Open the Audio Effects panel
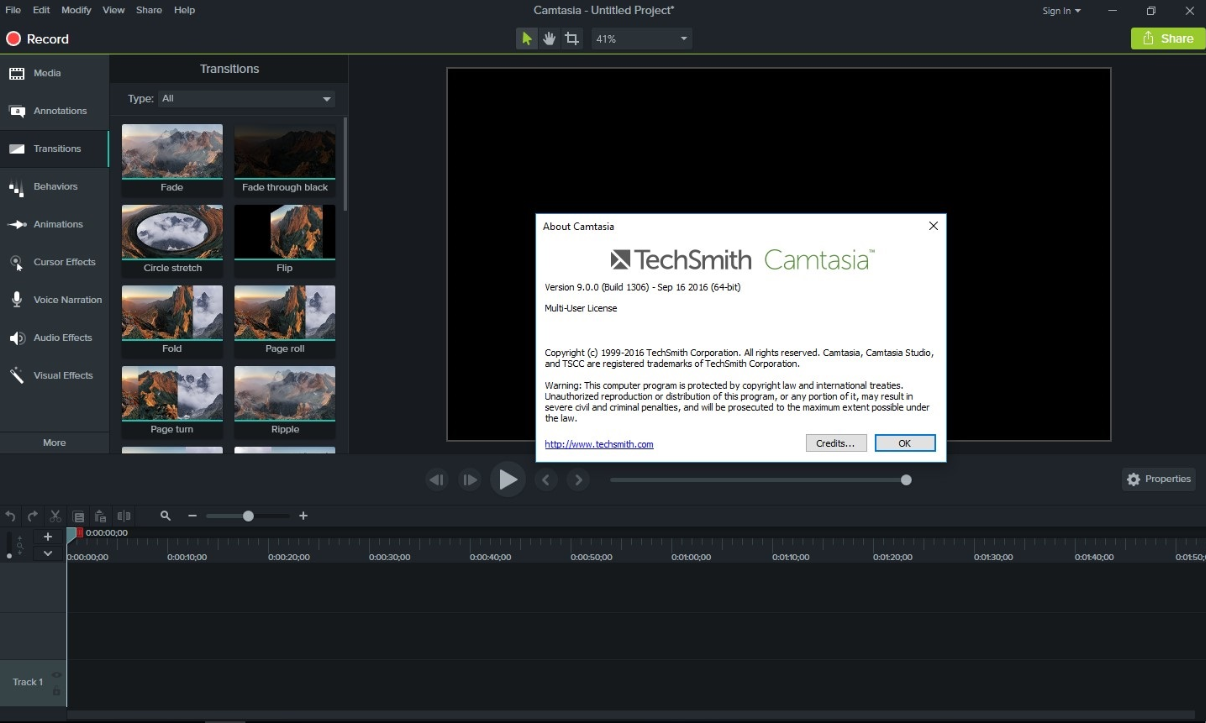This screenshot has width=1206, height=723. tap(54, 338)
